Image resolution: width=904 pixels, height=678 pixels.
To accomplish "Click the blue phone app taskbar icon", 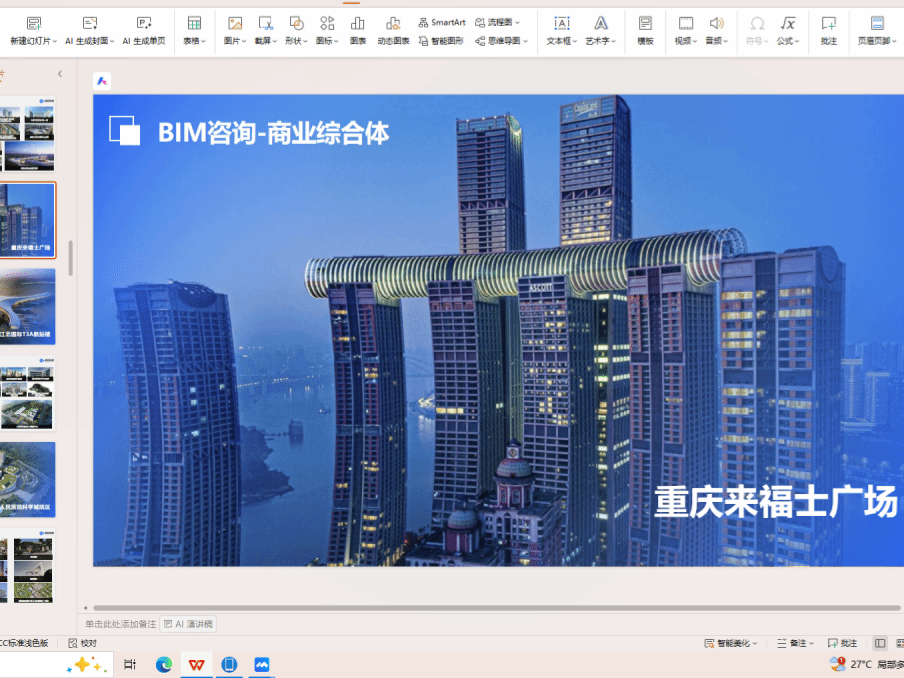I will tap(229, 665).
